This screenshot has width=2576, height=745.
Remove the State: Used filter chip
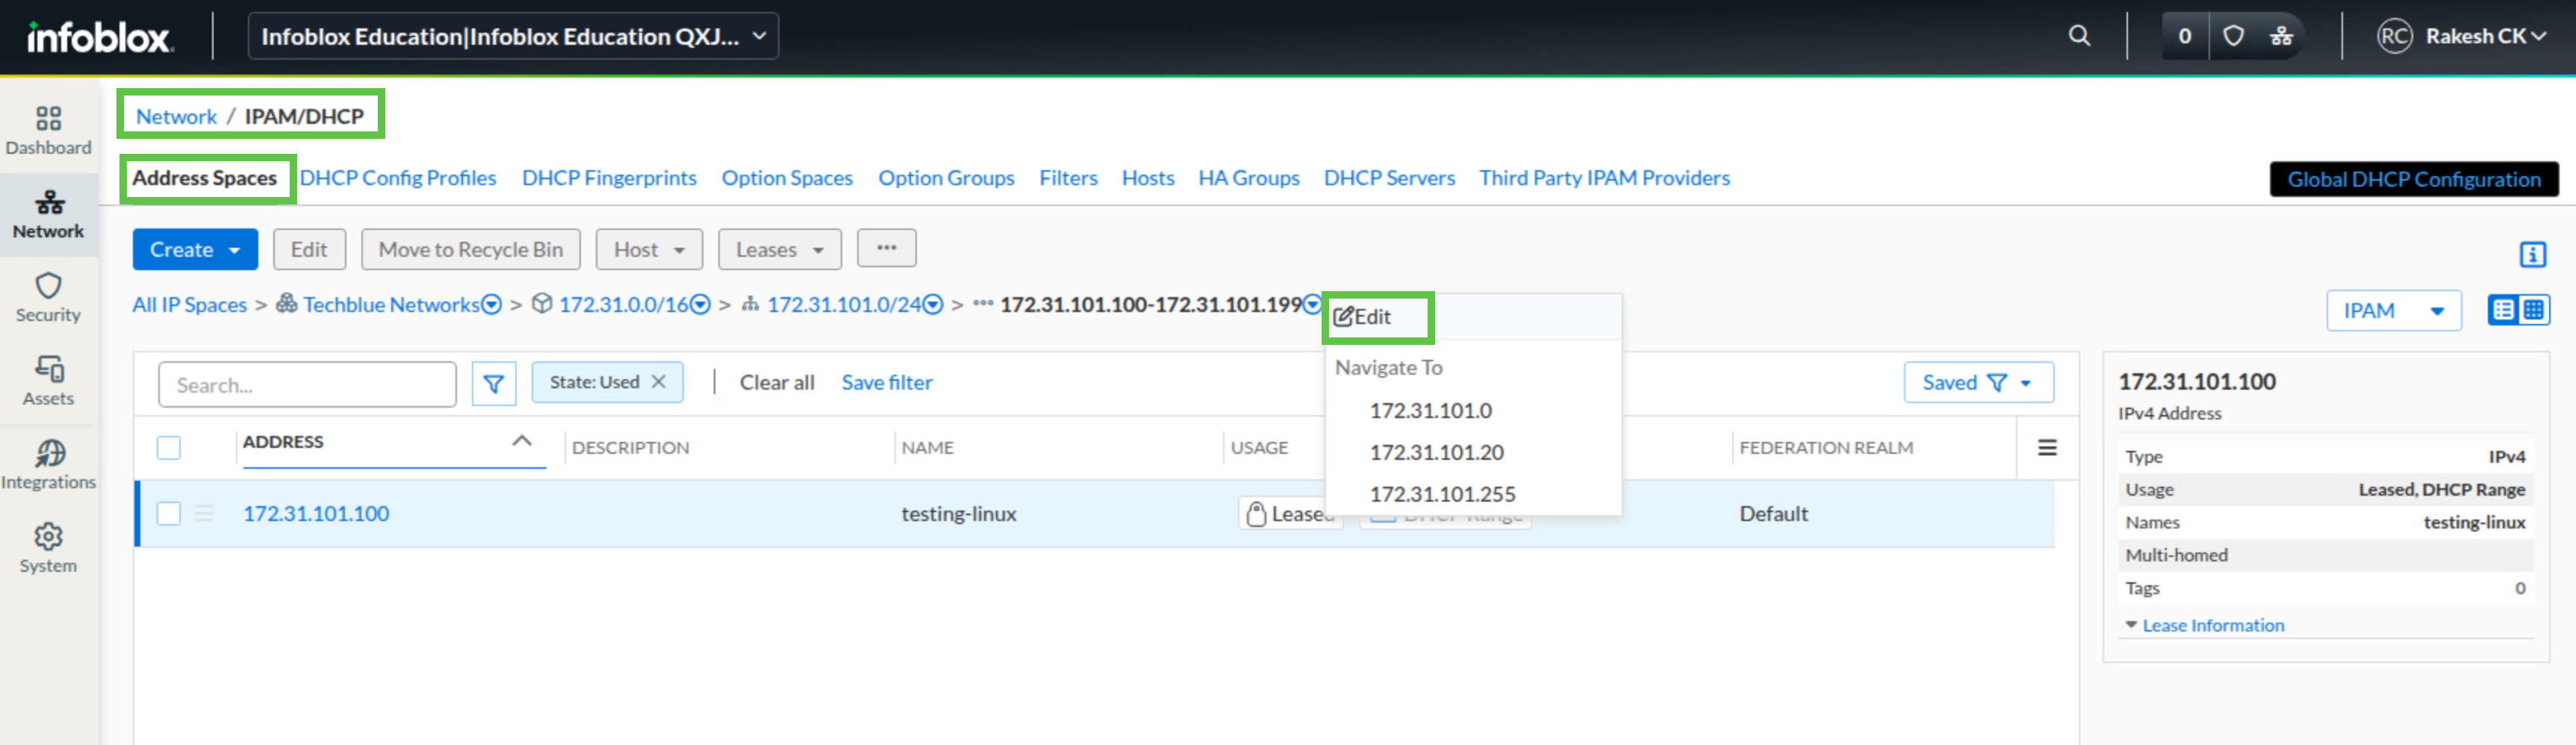pos(658,382)
